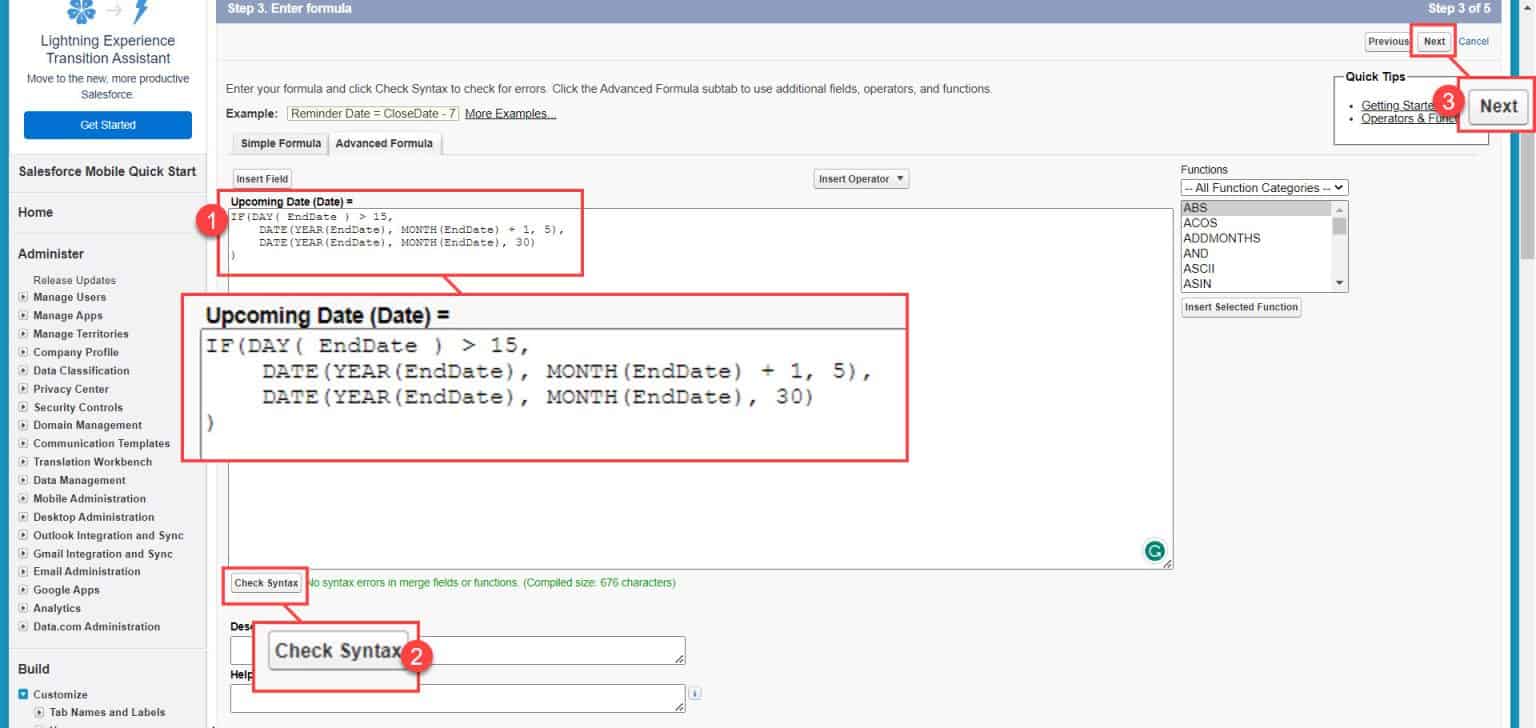
Task: Click the Insert Selected Function button
Action: click(1240, 307)
